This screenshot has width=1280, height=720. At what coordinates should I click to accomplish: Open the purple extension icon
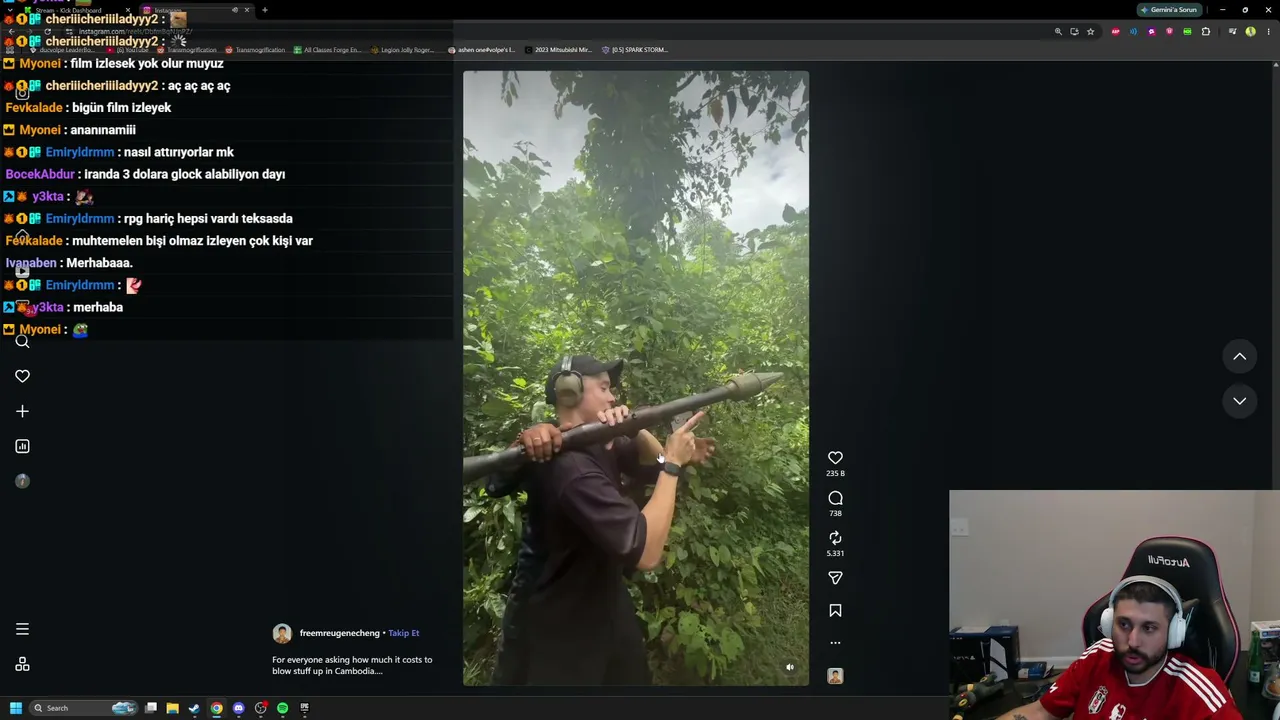pyautogui.click(x=1151, y=32)
